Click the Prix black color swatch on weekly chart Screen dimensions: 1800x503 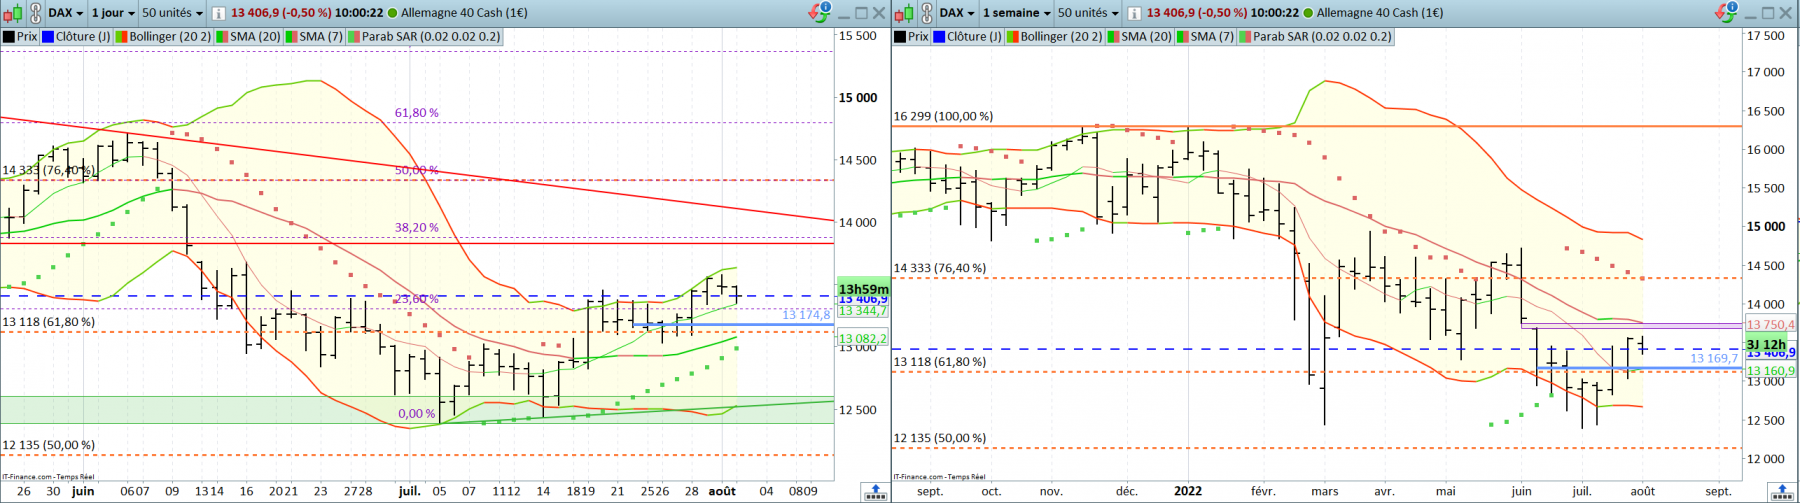(x=900, y=37)
